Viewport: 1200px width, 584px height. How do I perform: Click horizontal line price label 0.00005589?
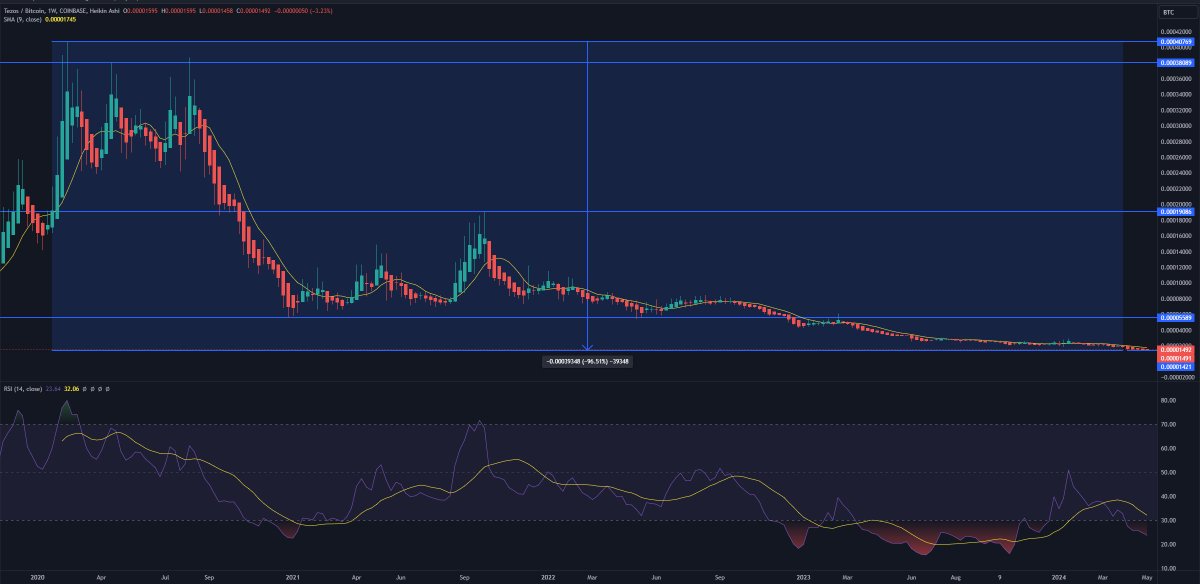pos(1177,317)
